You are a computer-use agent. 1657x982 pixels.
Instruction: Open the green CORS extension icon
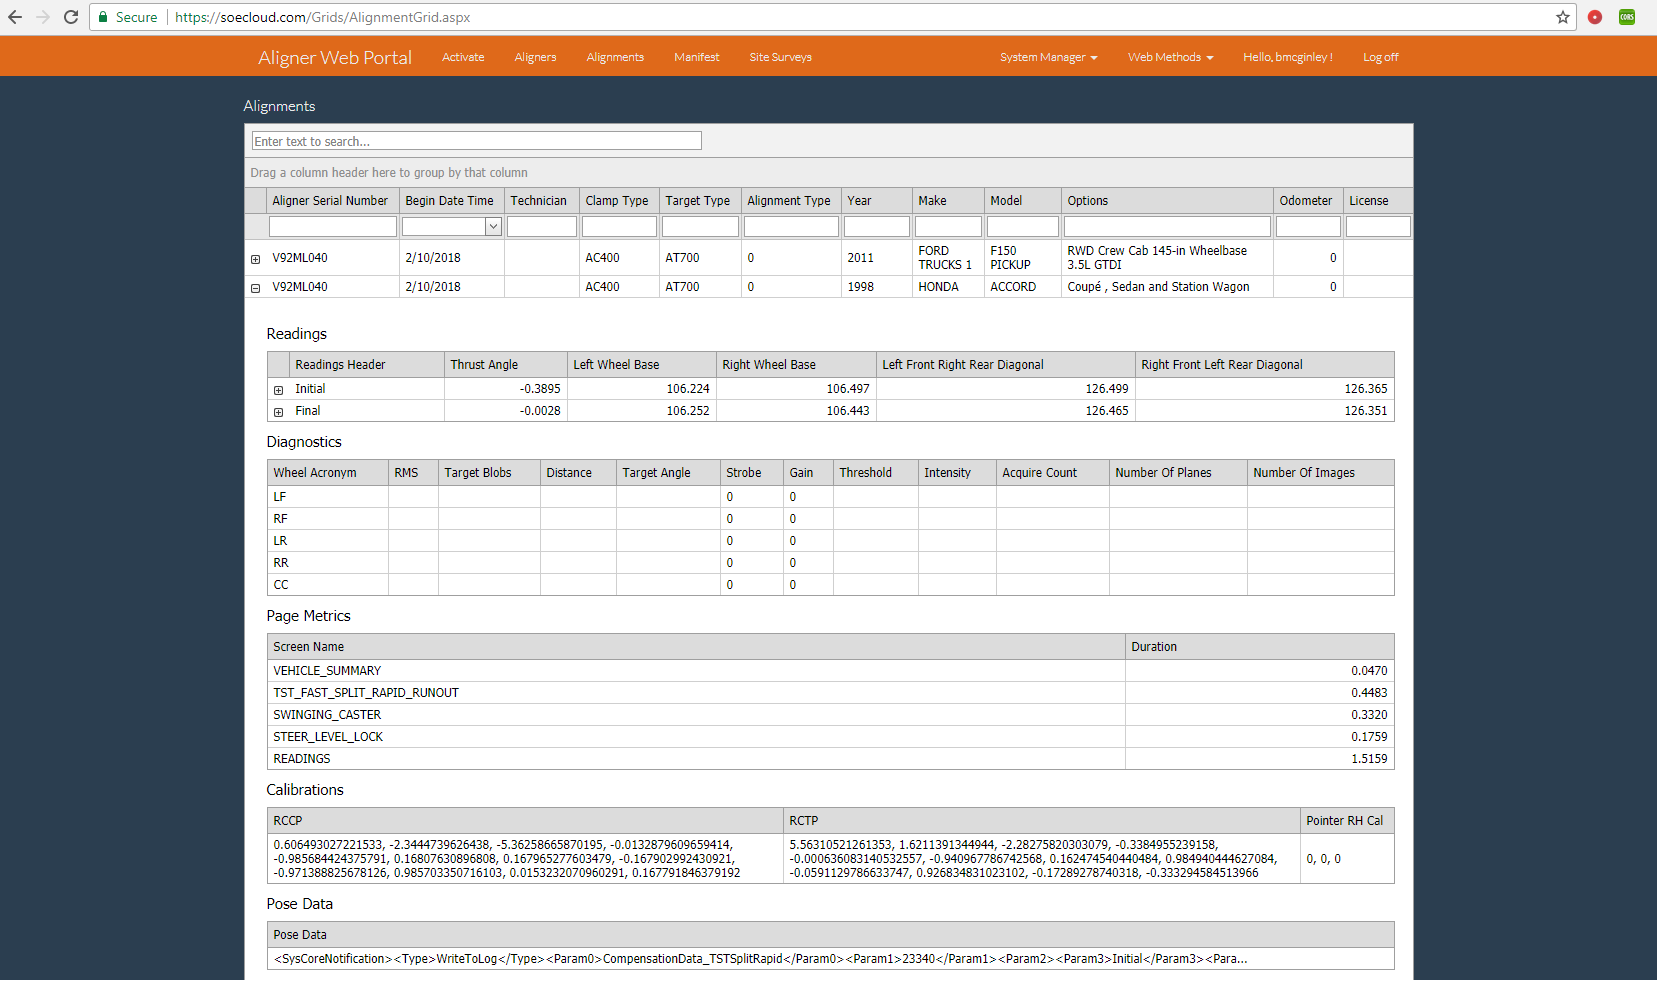(x=1627, y=17)
